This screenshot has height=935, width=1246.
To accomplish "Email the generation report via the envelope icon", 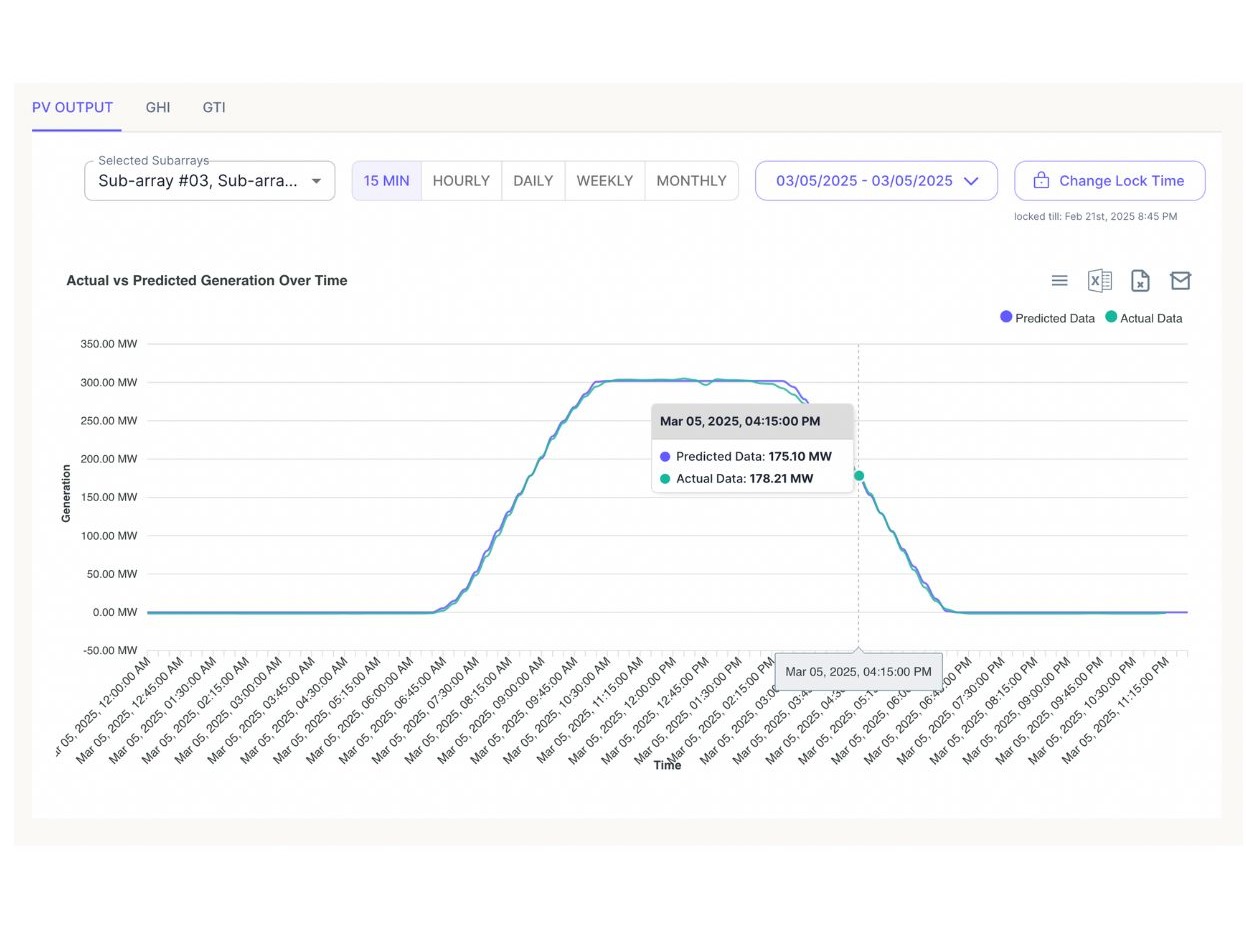I will pyautogui.click(x=1181, y=281).
